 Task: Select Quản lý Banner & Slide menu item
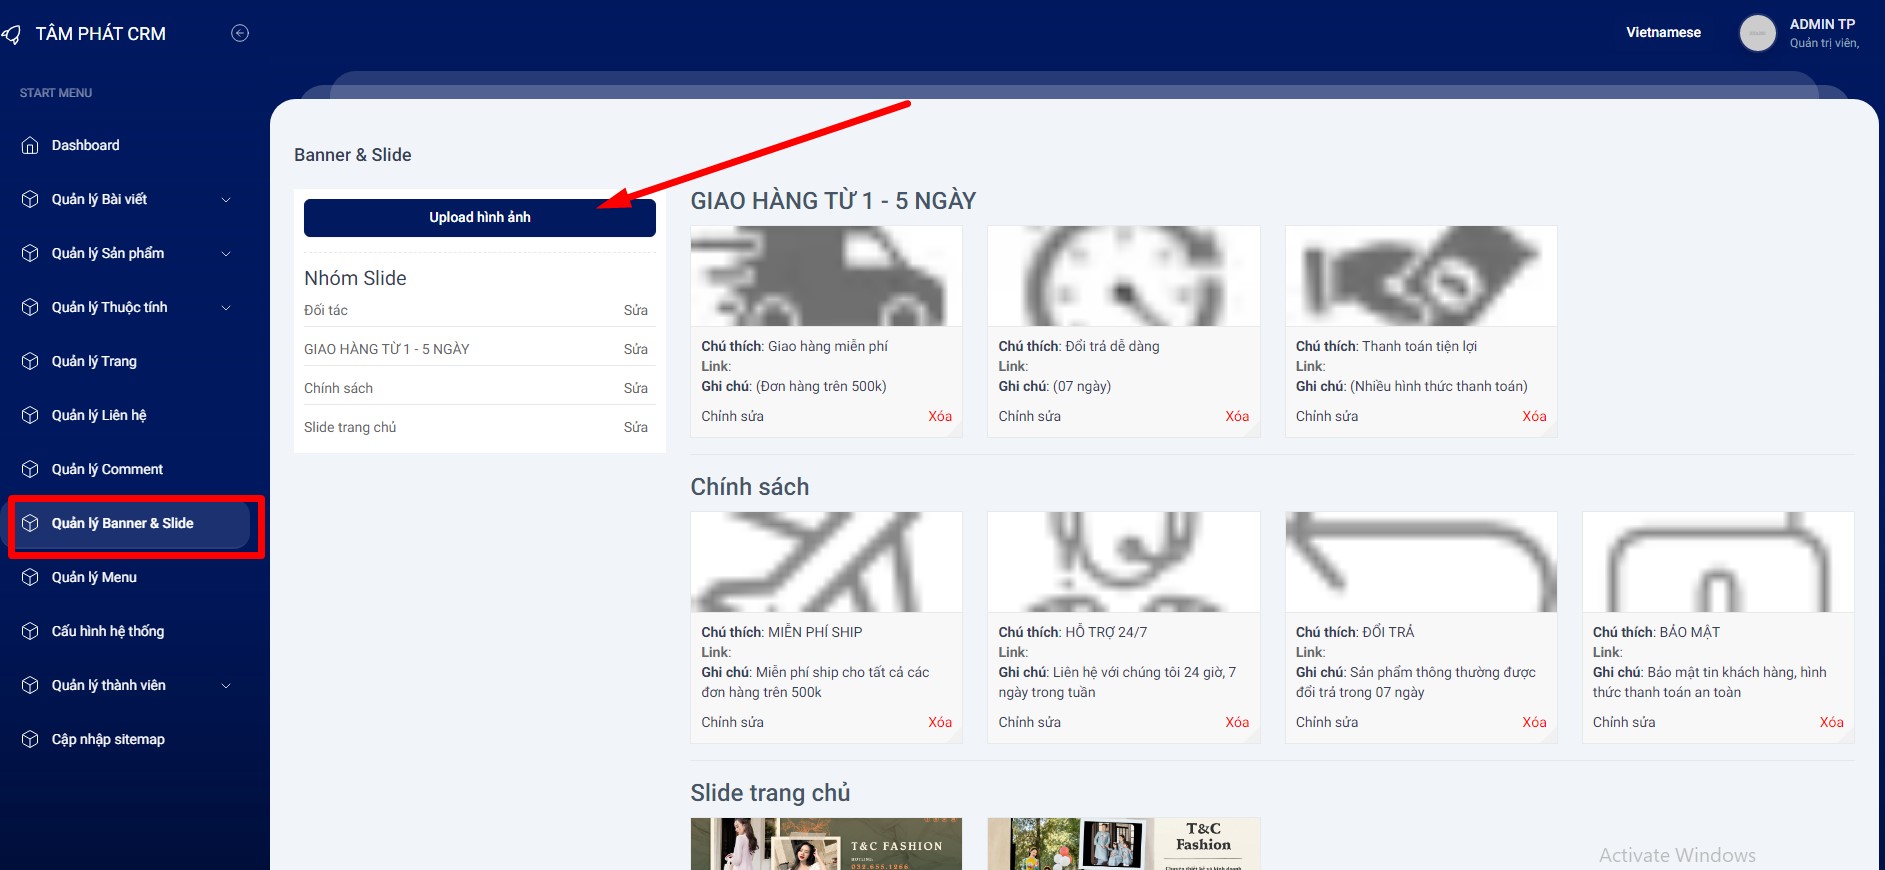coord(122,523)
